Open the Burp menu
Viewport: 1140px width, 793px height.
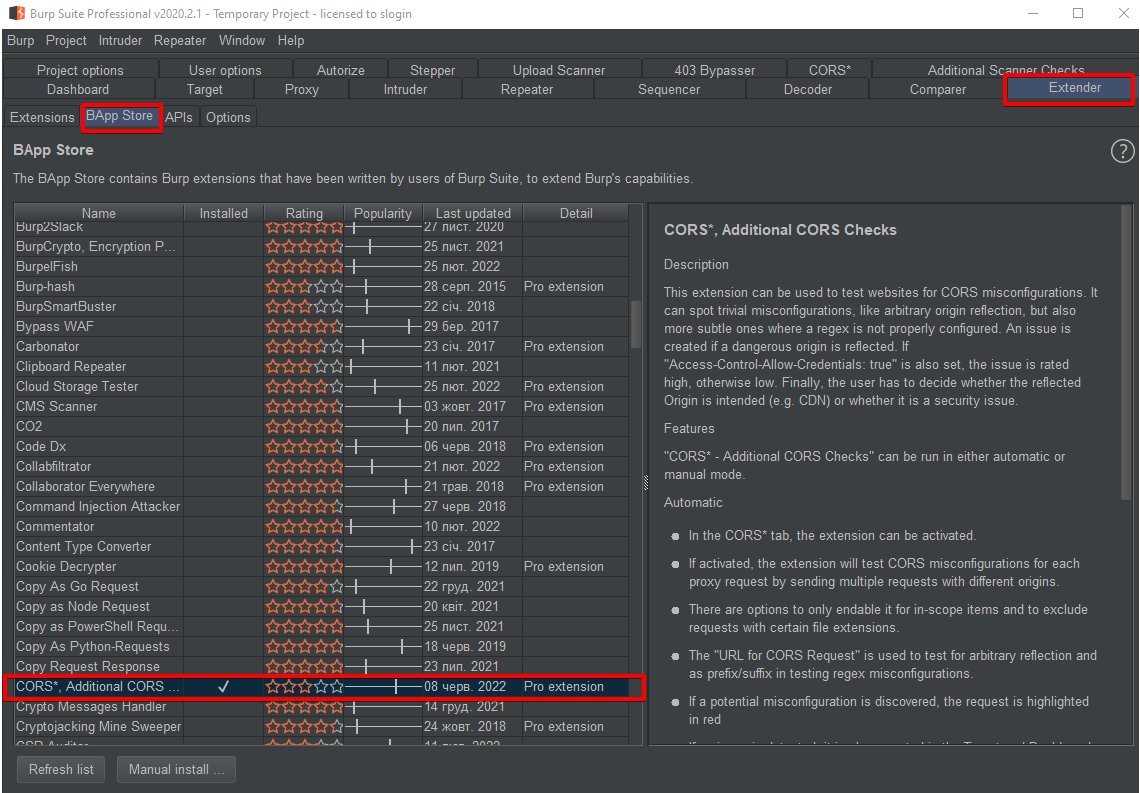coord(20,41)
